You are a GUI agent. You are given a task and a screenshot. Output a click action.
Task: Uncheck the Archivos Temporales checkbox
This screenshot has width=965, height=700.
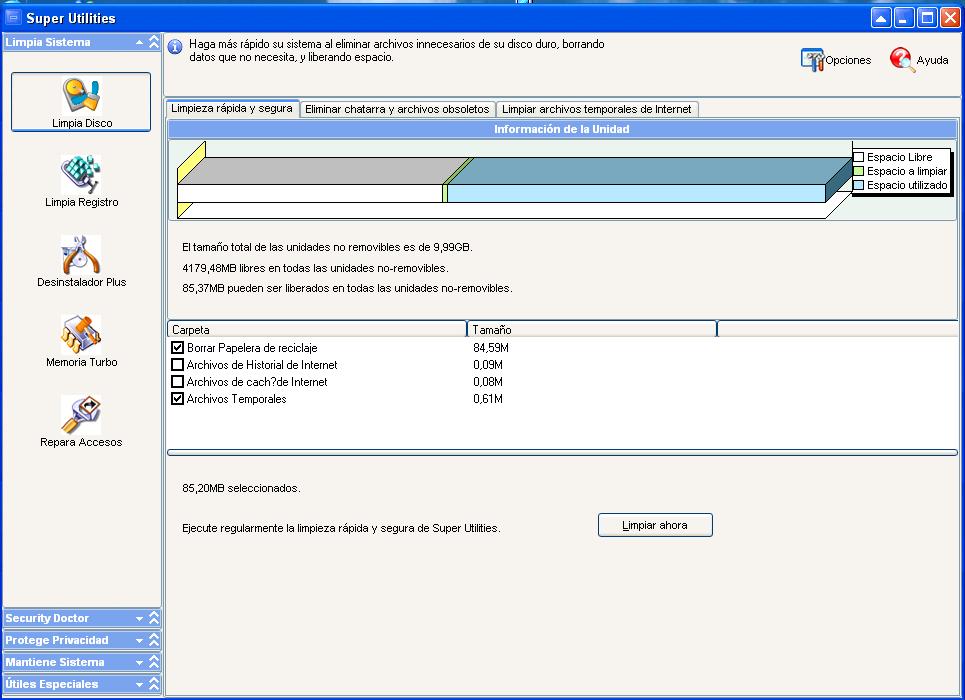(x=177, y=399)
